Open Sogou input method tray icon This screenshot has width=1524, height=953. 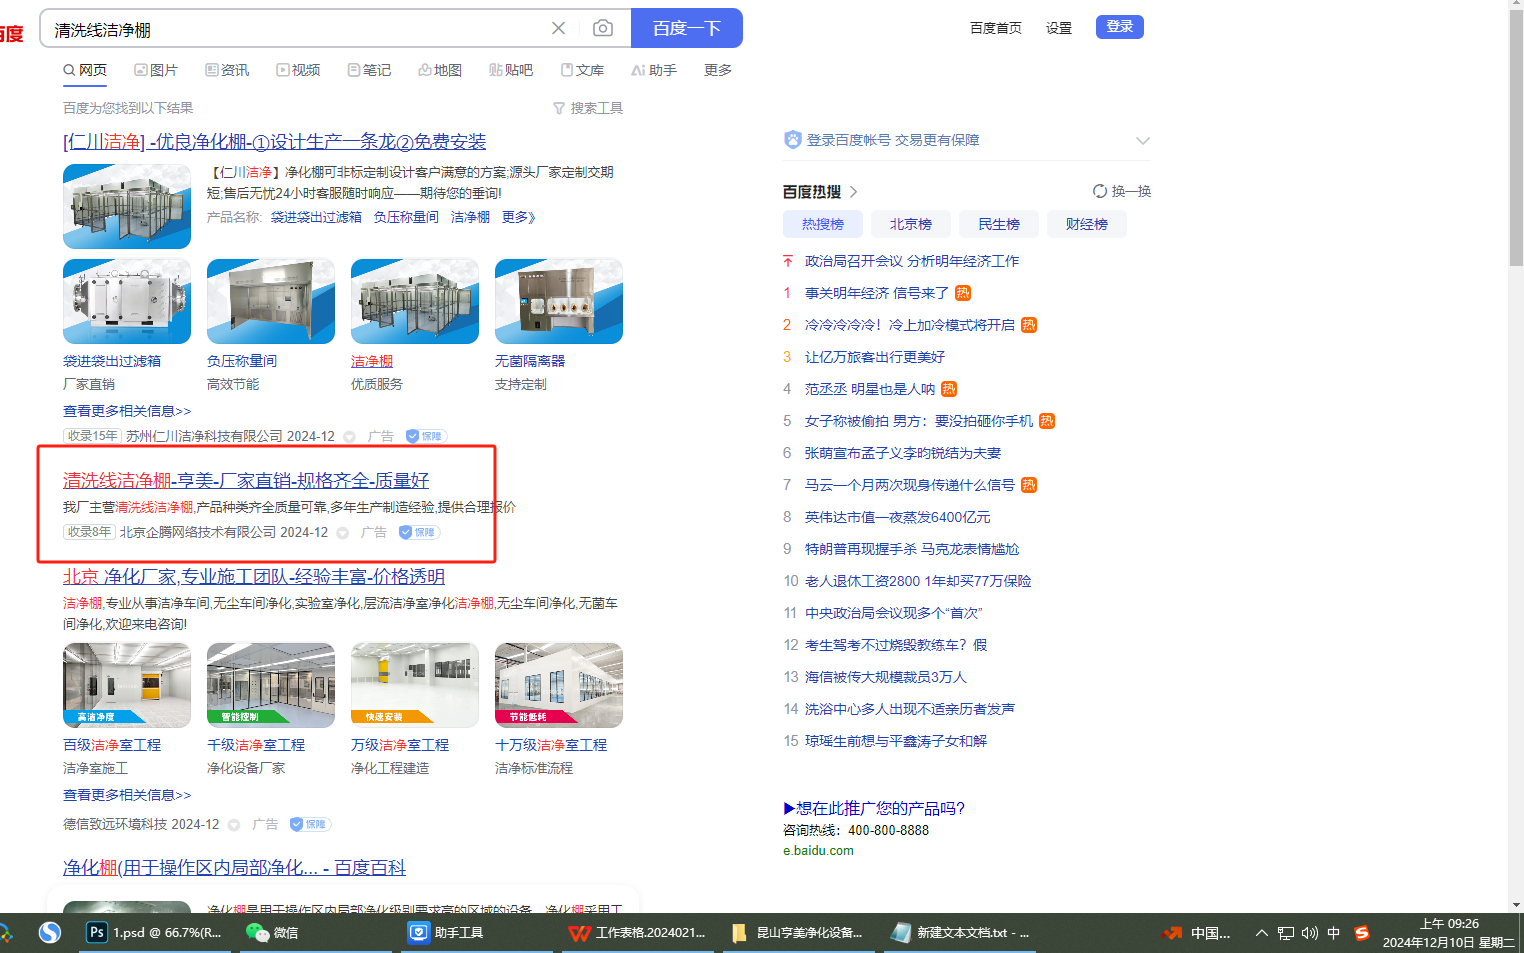(1361, 933)
